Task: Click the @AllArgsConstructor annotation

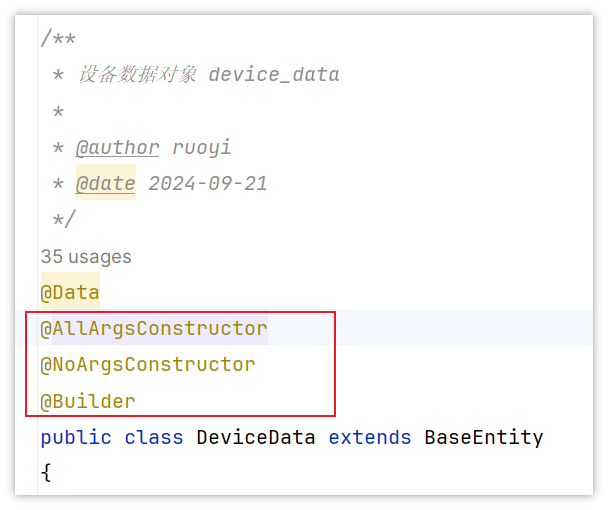Action: (154, 328)
